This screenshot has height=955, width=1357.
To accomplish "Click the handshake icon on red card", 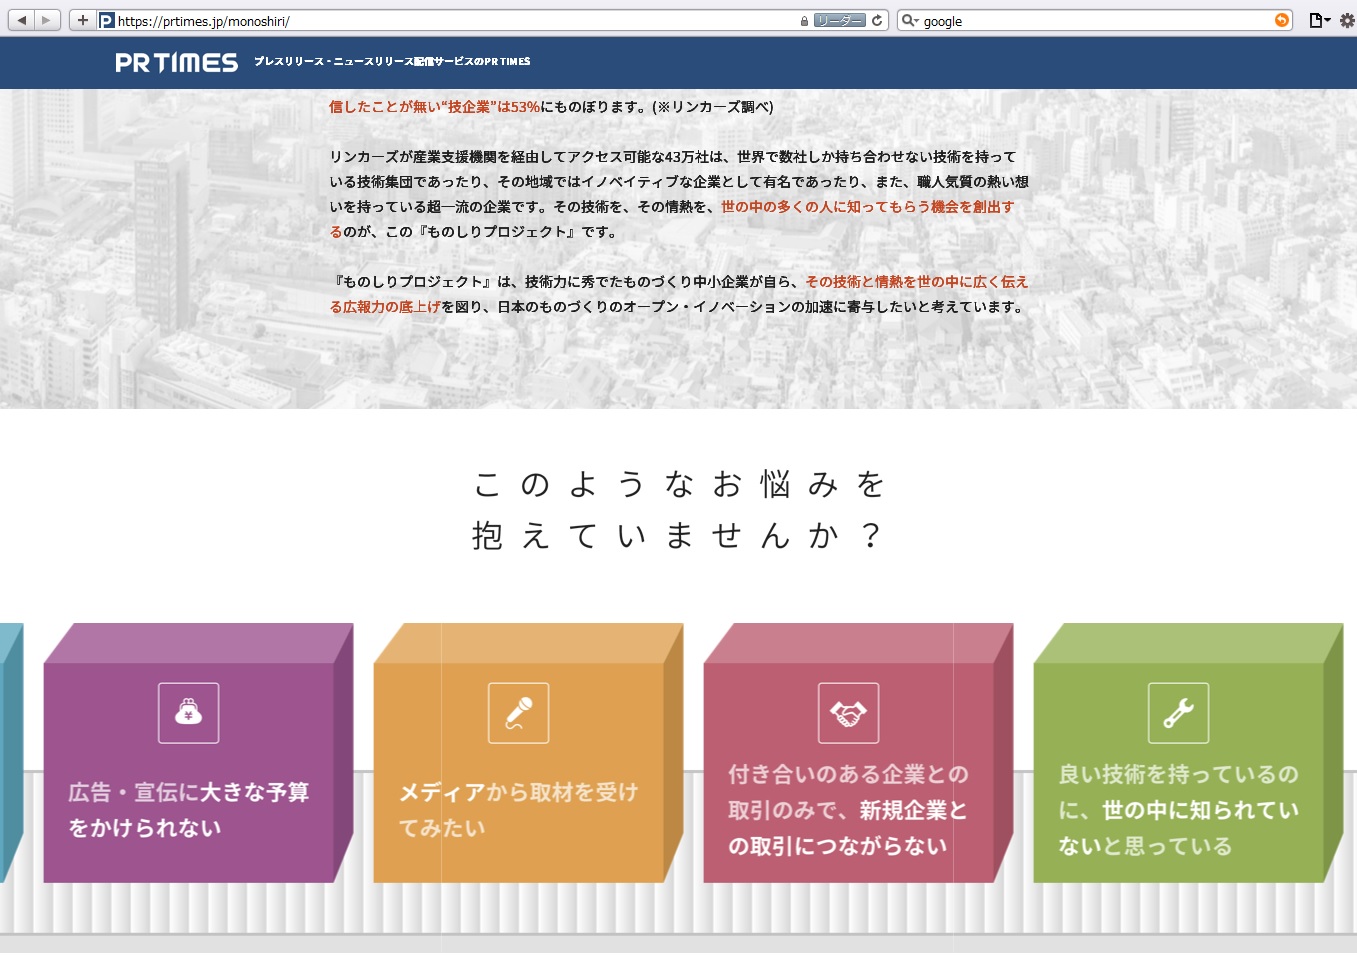I will point(848,713).
